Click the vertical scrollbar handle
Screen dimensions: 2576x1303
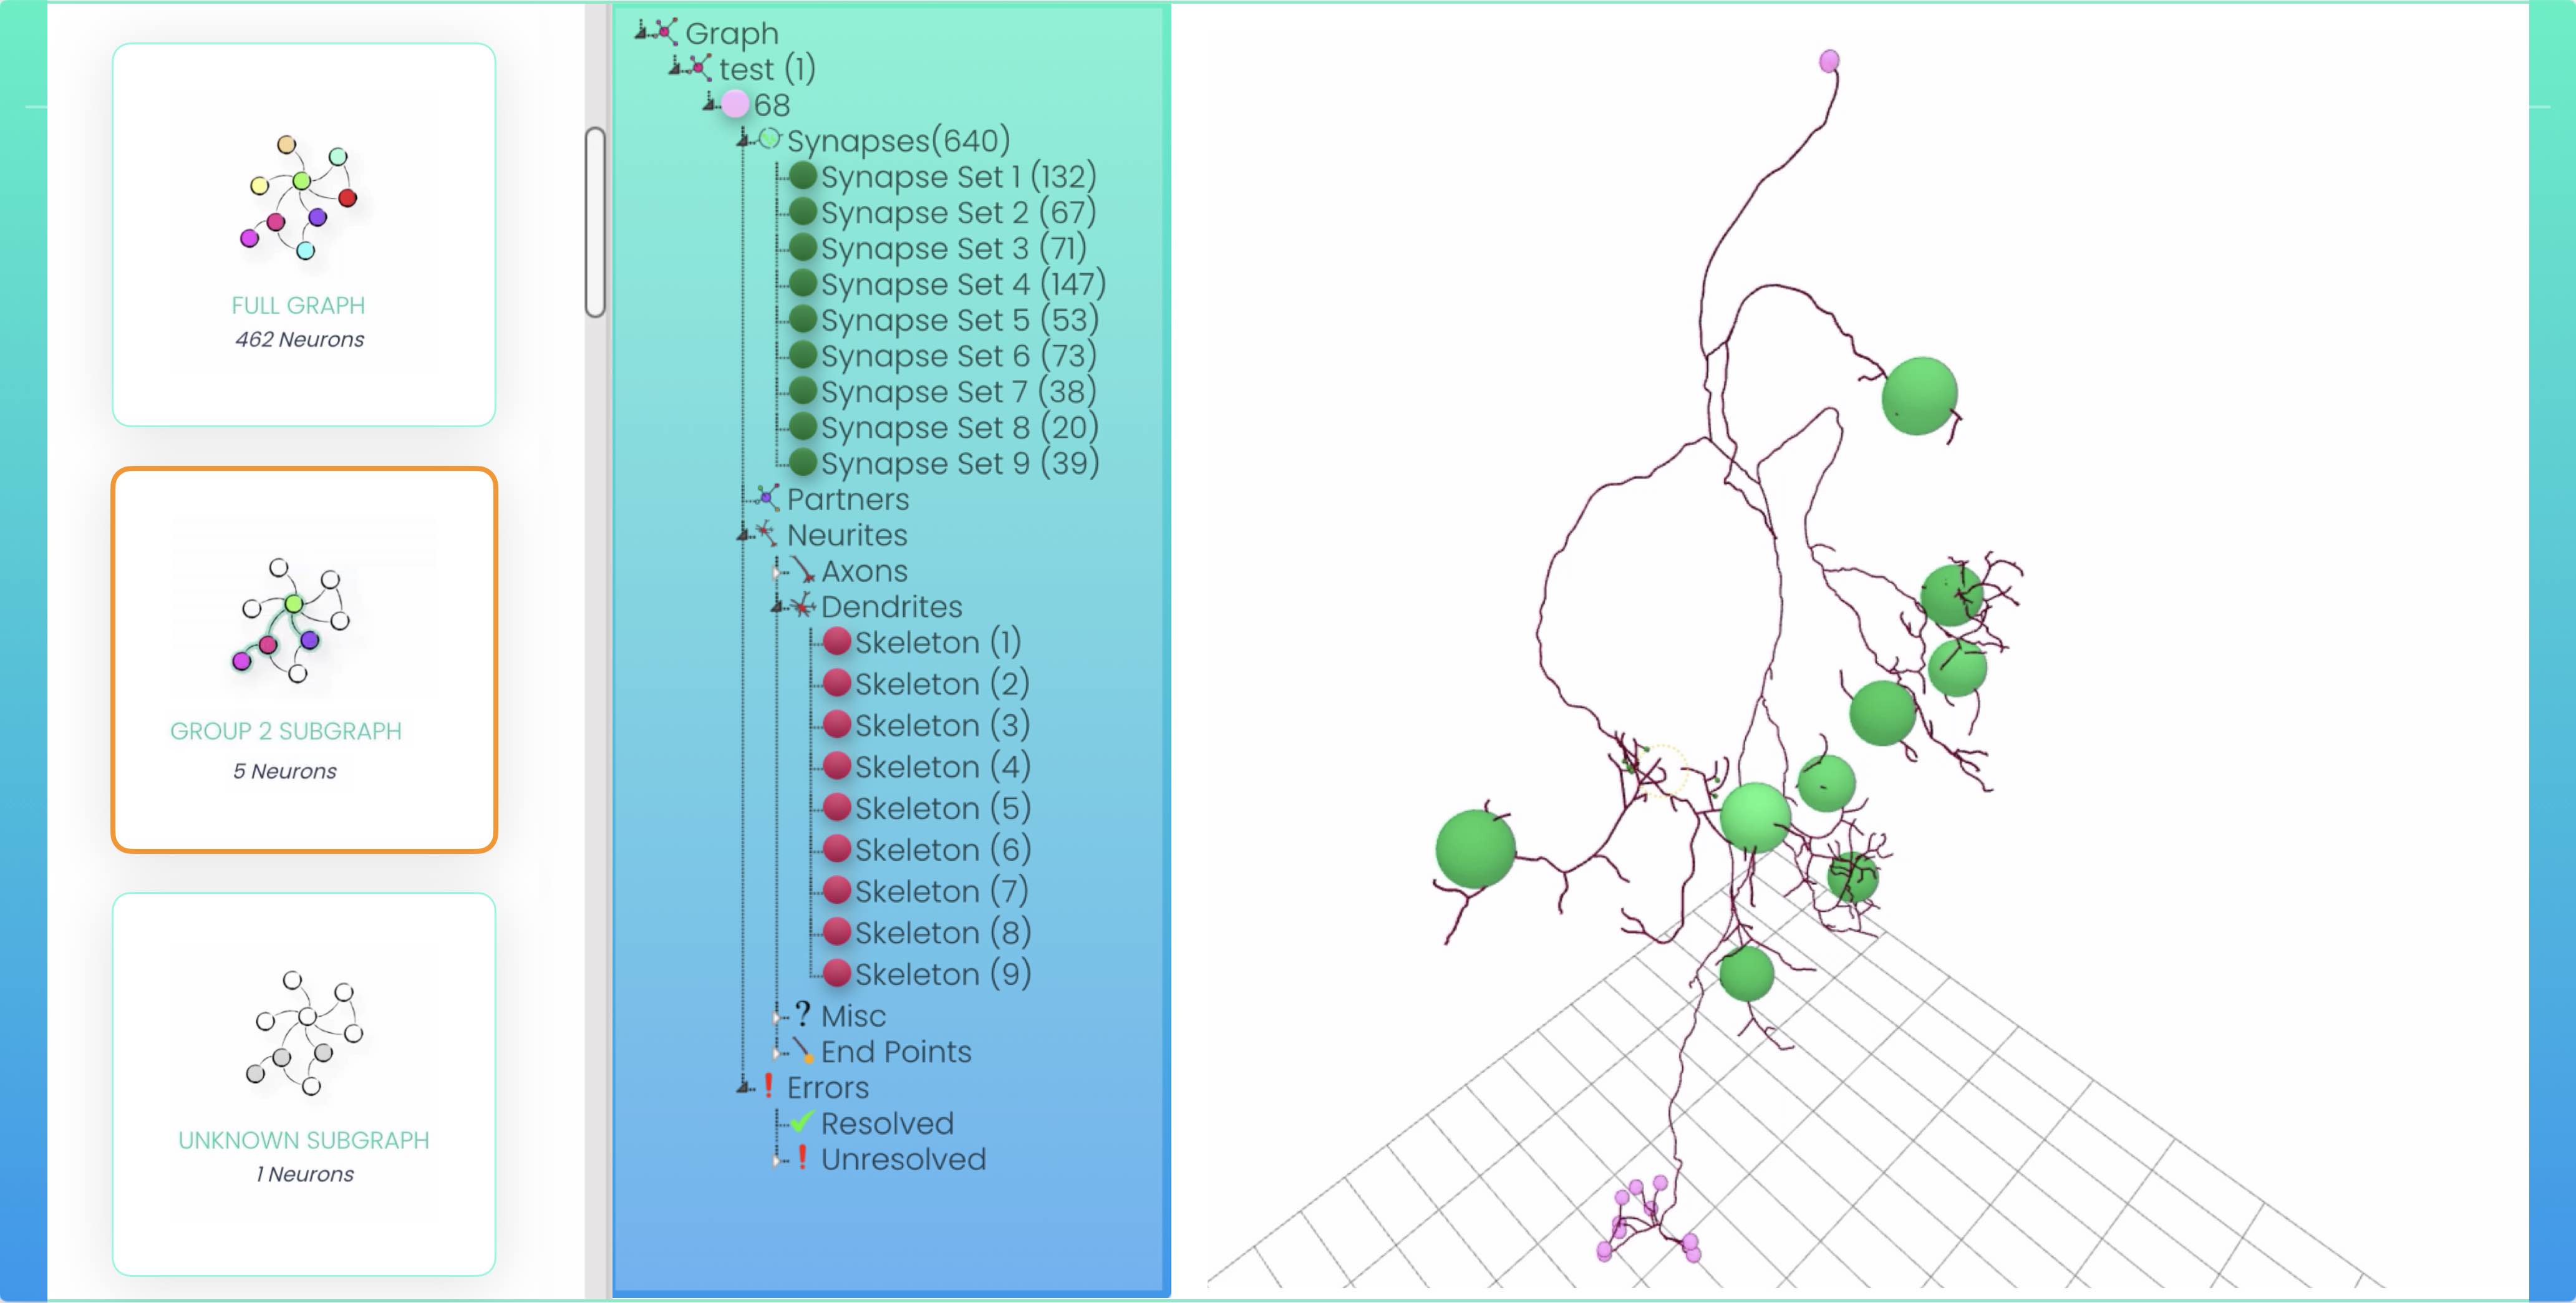click(596, 222)
